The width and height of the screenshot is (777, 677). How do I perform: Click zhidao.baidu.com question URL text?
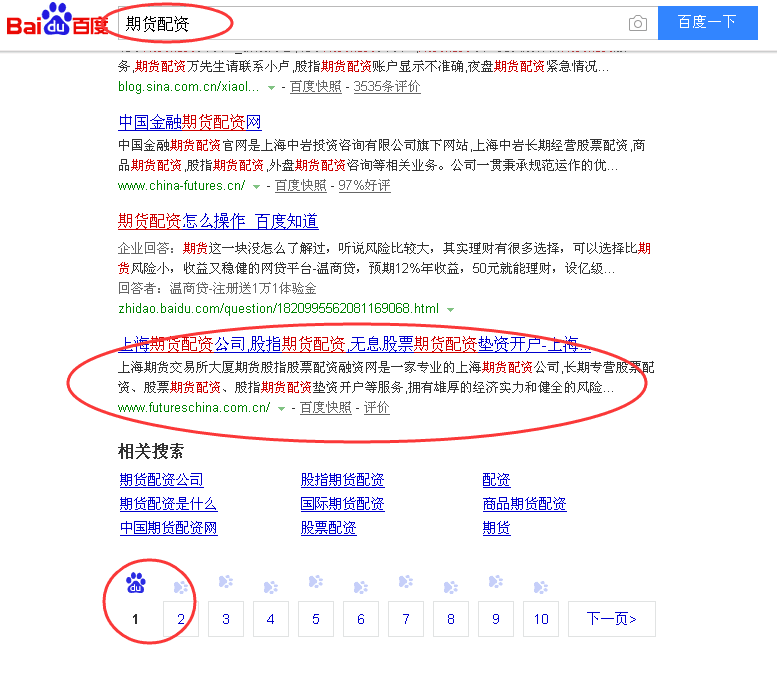278,309
